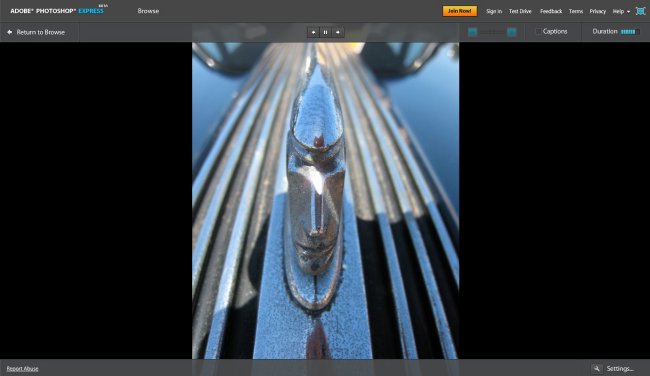Click Return to Browse
650x376 pixels.
point(36,32)
